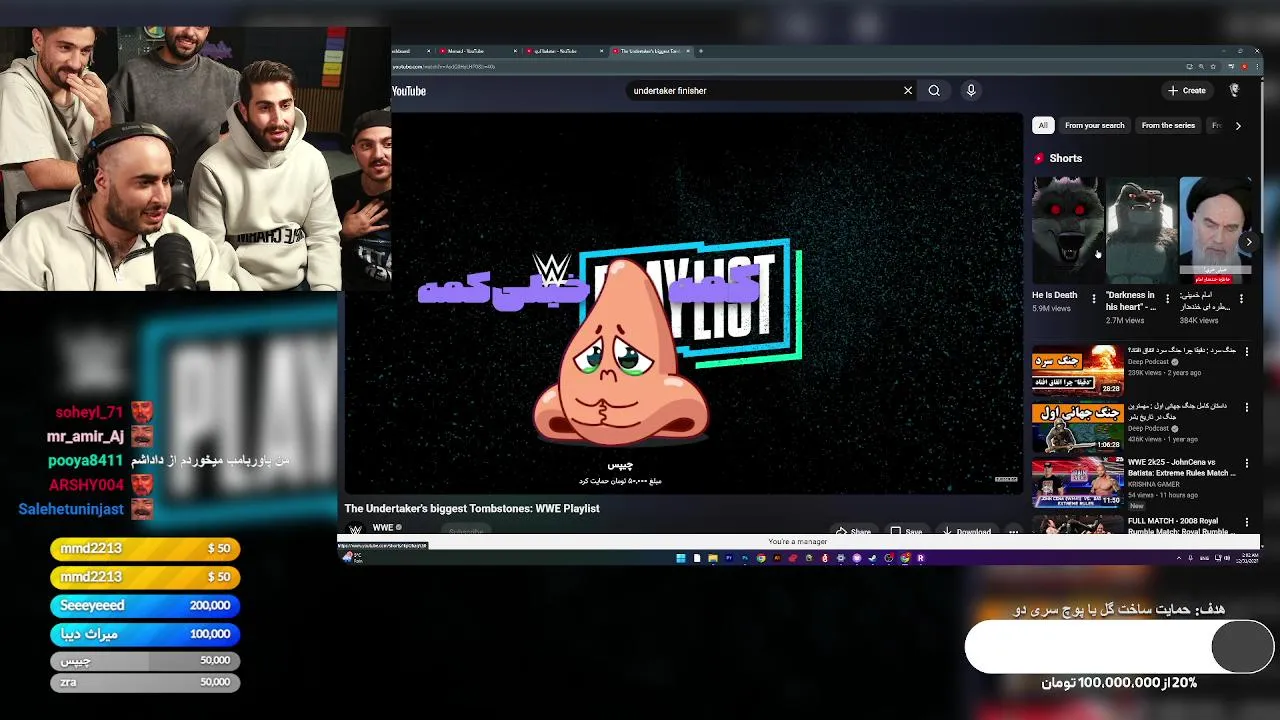This screenshot has height=720, width=1280.
Task: Open the 28:28 Deep Podcast video thumbnail
Action: click(x=1078, y=370)
